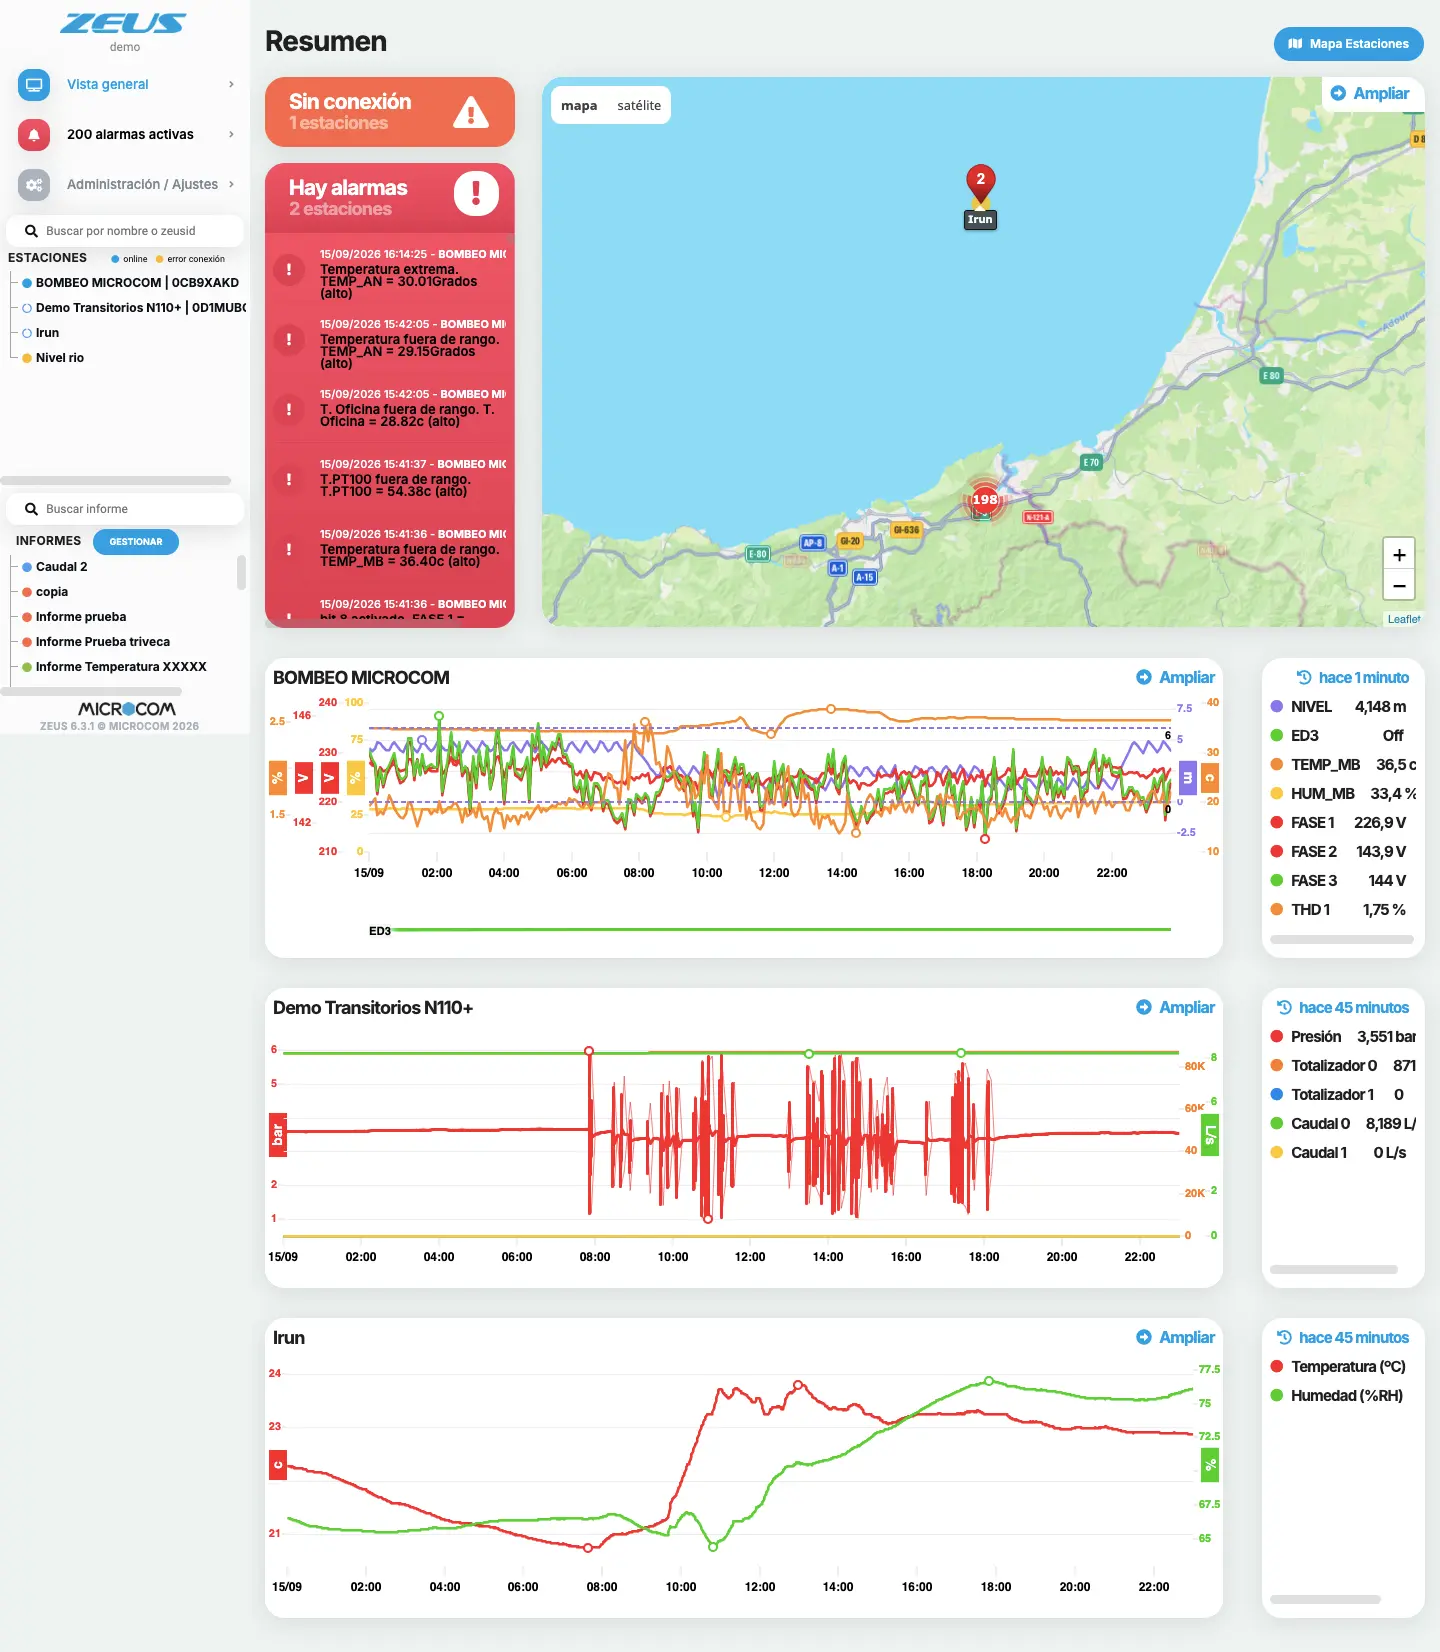This screenshot has height=1652, width=1440.
Task: Click the Irun map pin marker labeled 2
Action: point(980,183)
